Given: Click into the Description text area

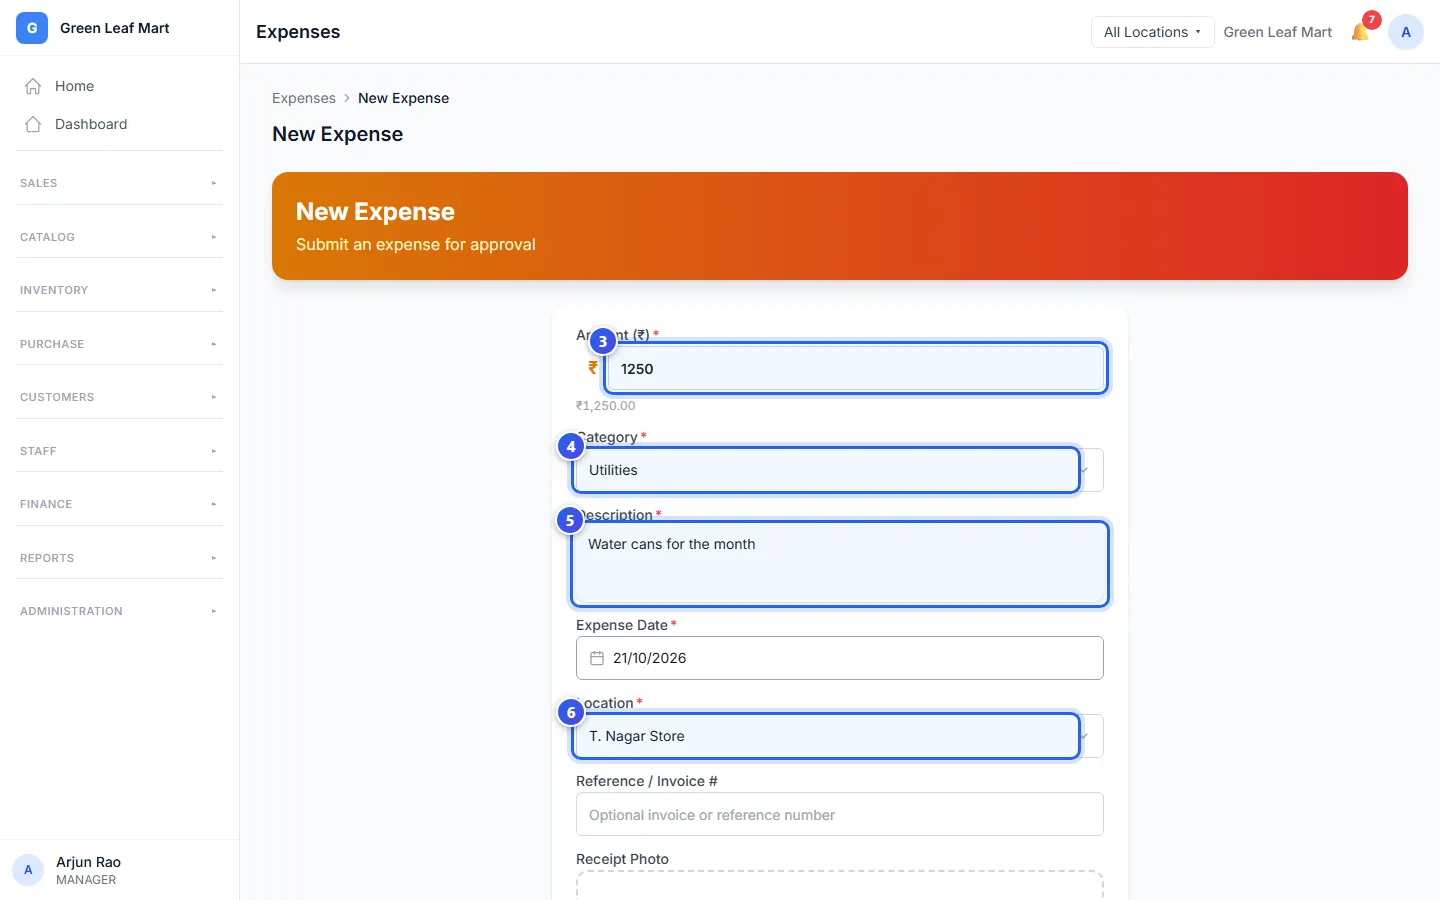Looking at the screenshot, I should [840, 564].
